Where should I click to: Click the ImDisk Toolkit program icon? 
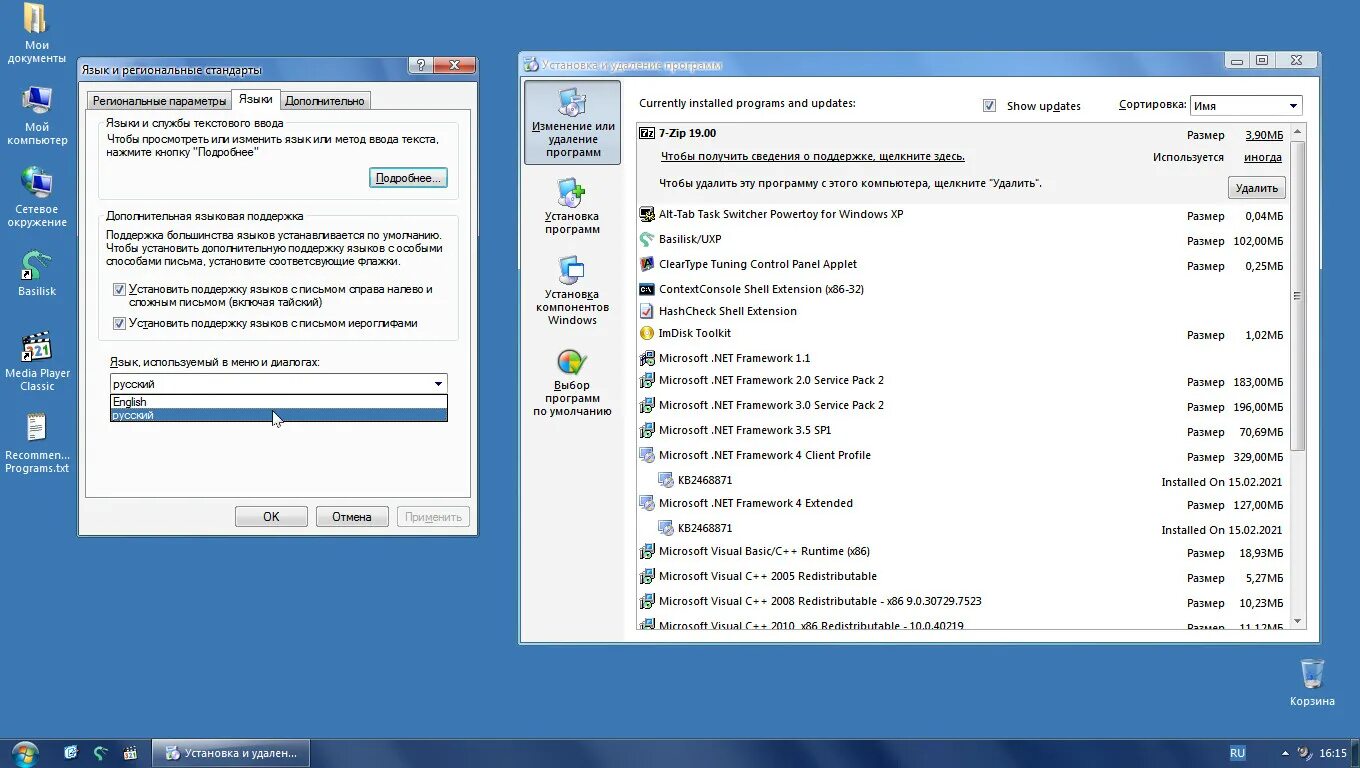[647, 334]
